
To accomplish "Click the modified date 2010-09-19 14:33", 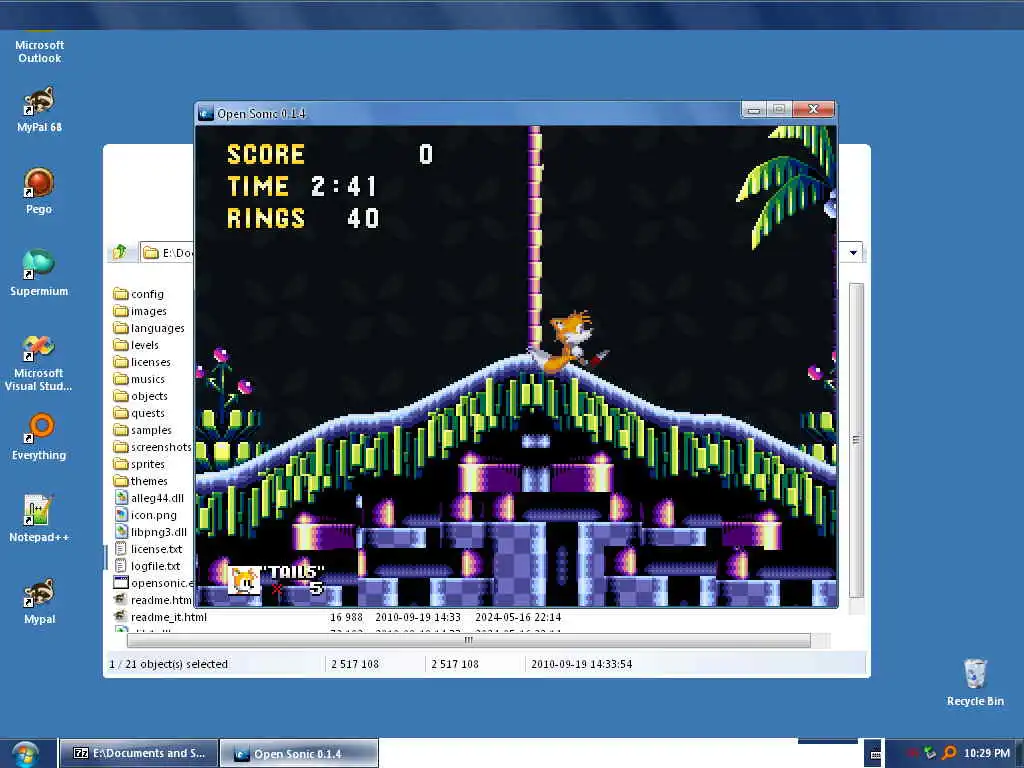I will tap(418, 617).
